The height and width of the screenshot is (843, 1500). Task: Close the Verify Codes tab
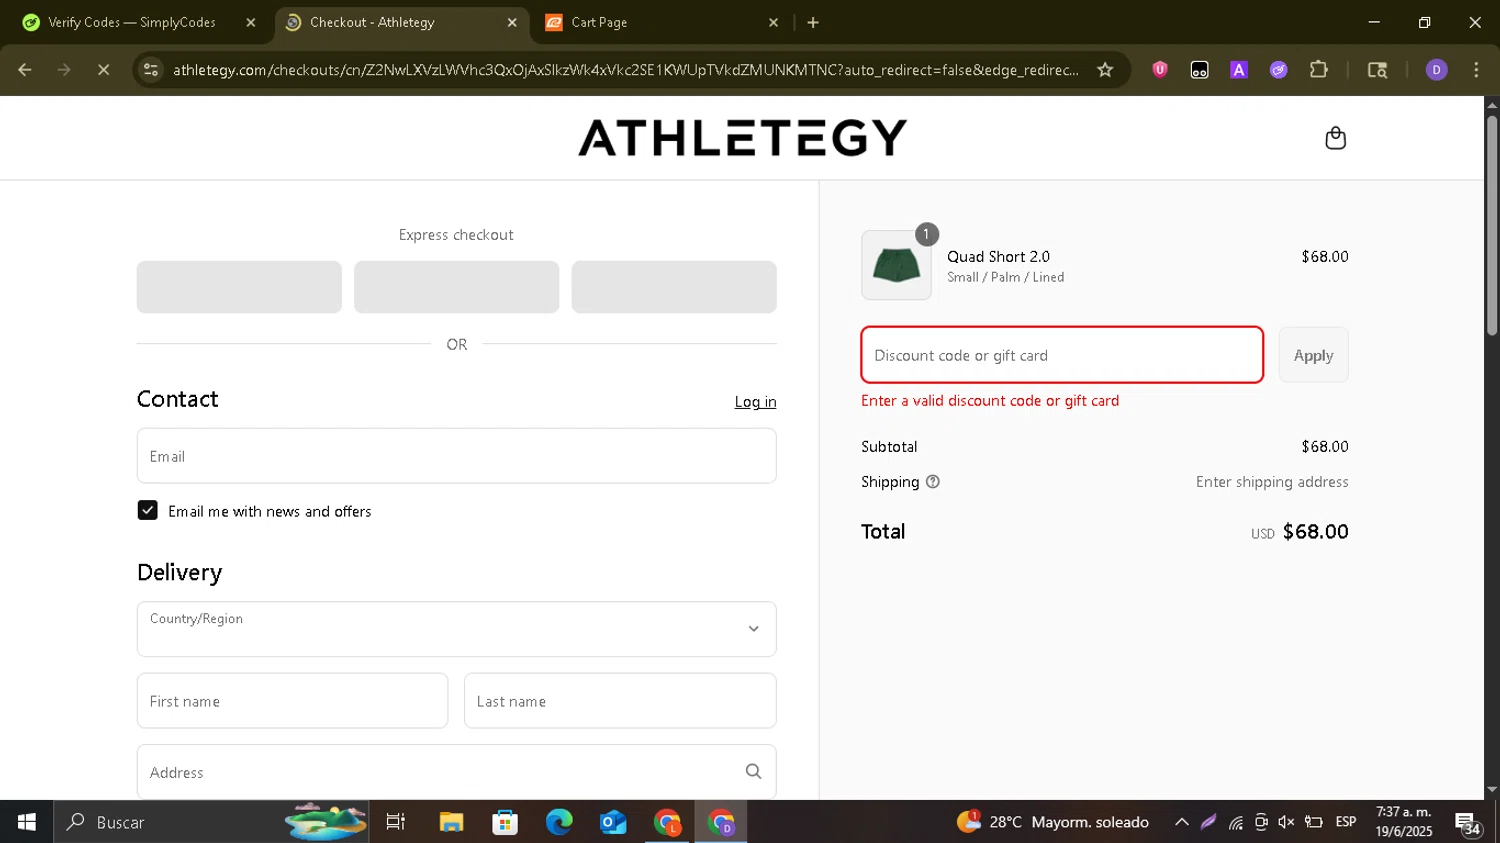point(251,22)
